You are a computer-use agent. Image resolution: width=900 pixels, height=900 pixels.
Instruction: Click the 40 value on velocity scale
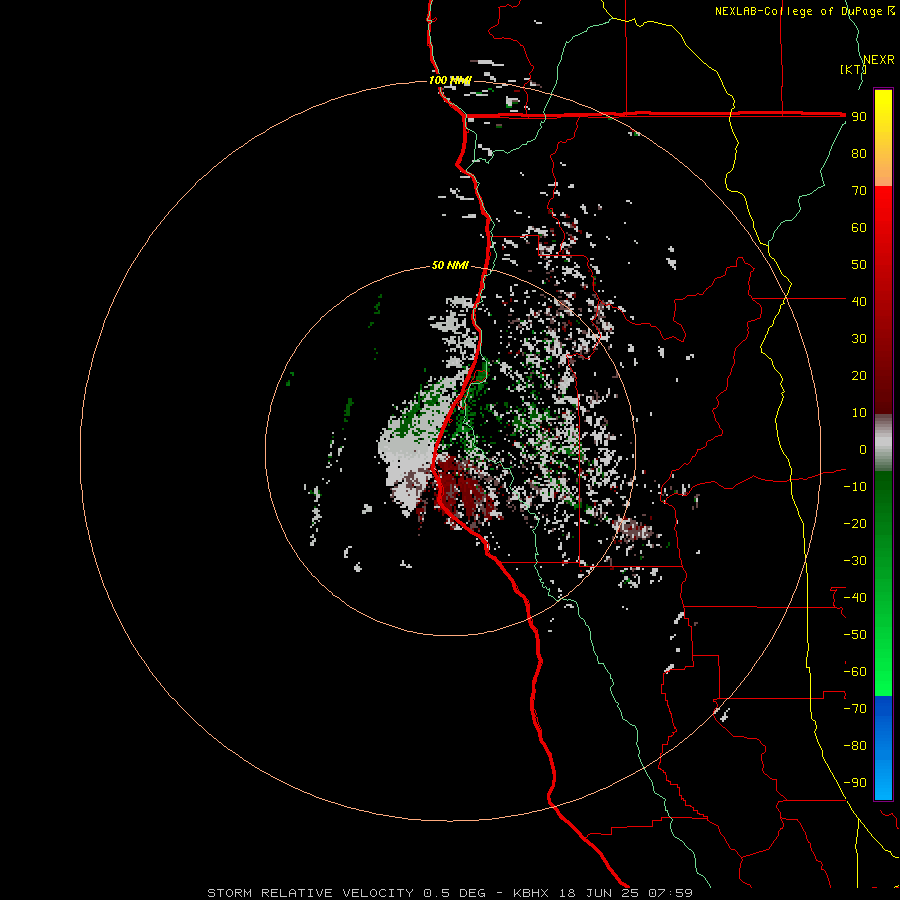click(x=859, y=301)
